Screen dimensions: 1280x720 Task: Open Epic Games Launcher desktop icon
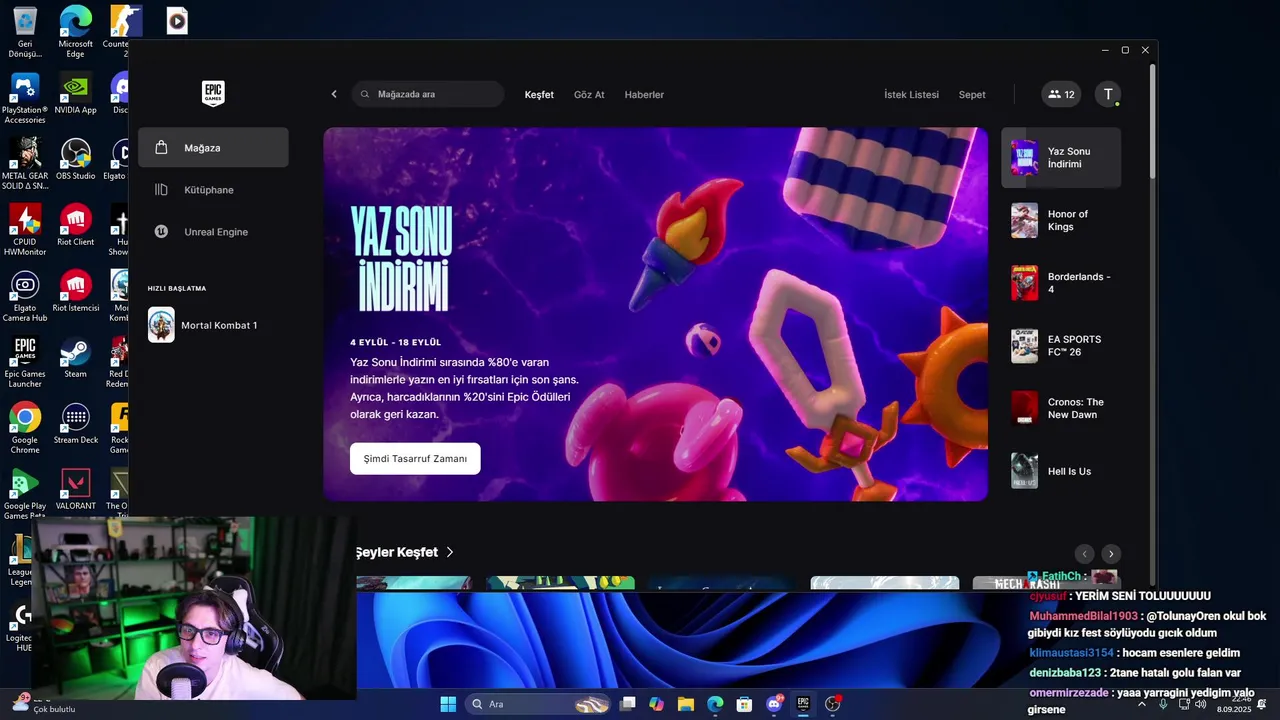pyautogui.click(x=25, y=362)
